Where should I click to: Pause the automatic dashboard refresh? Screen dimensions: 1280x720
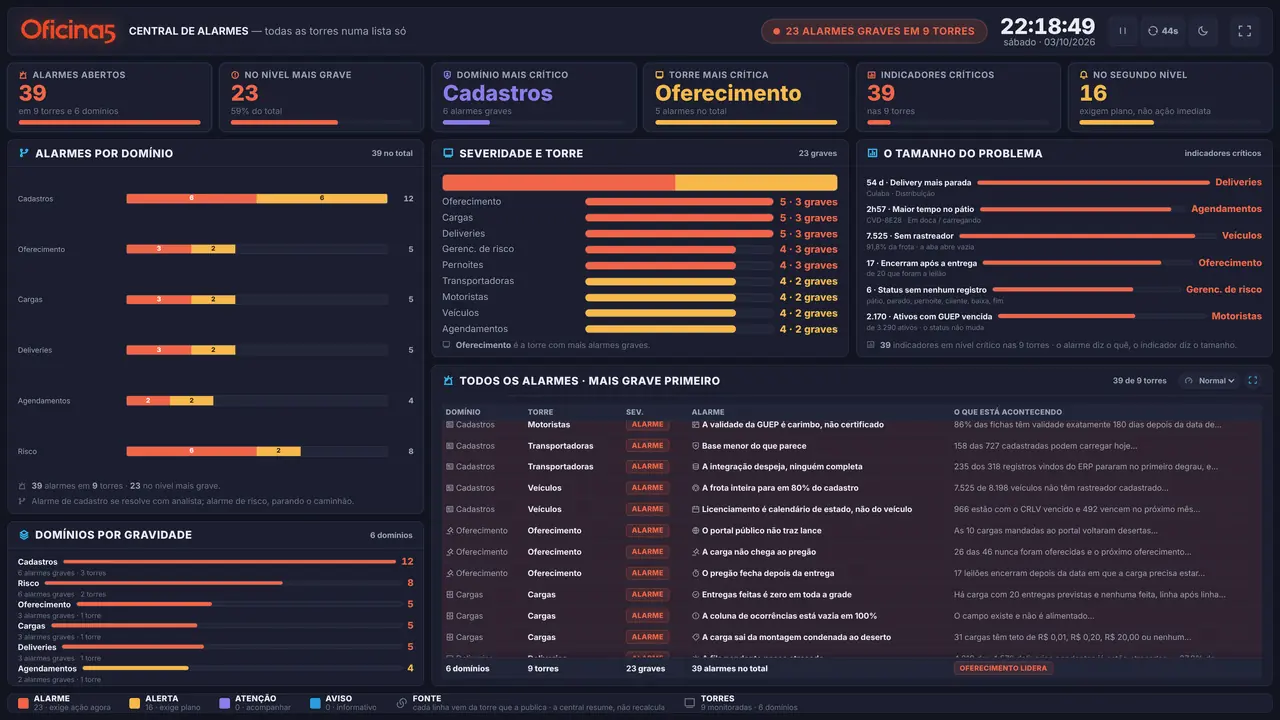pos(1122,31)
